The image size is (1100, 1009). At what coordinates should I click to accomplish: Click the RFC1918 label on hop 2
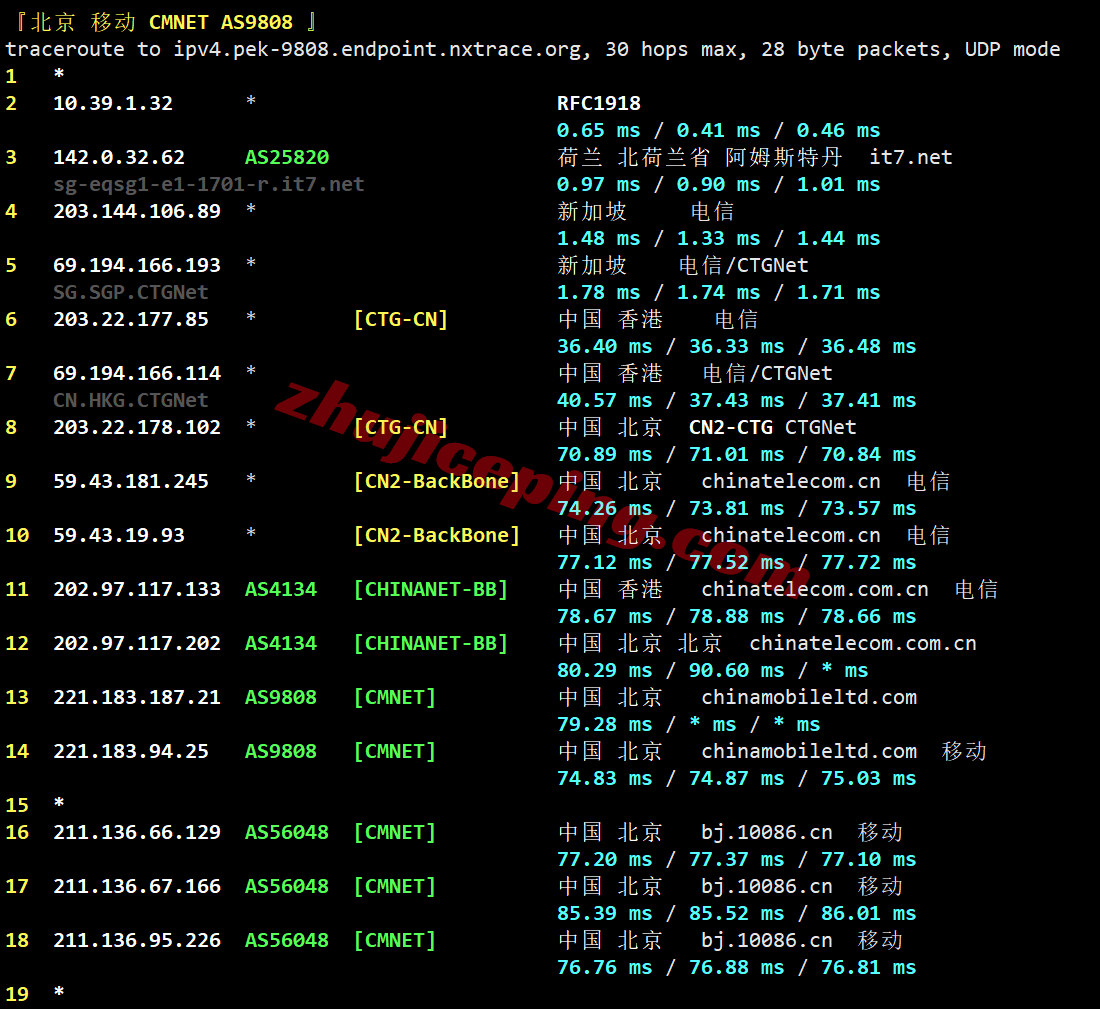599,103
